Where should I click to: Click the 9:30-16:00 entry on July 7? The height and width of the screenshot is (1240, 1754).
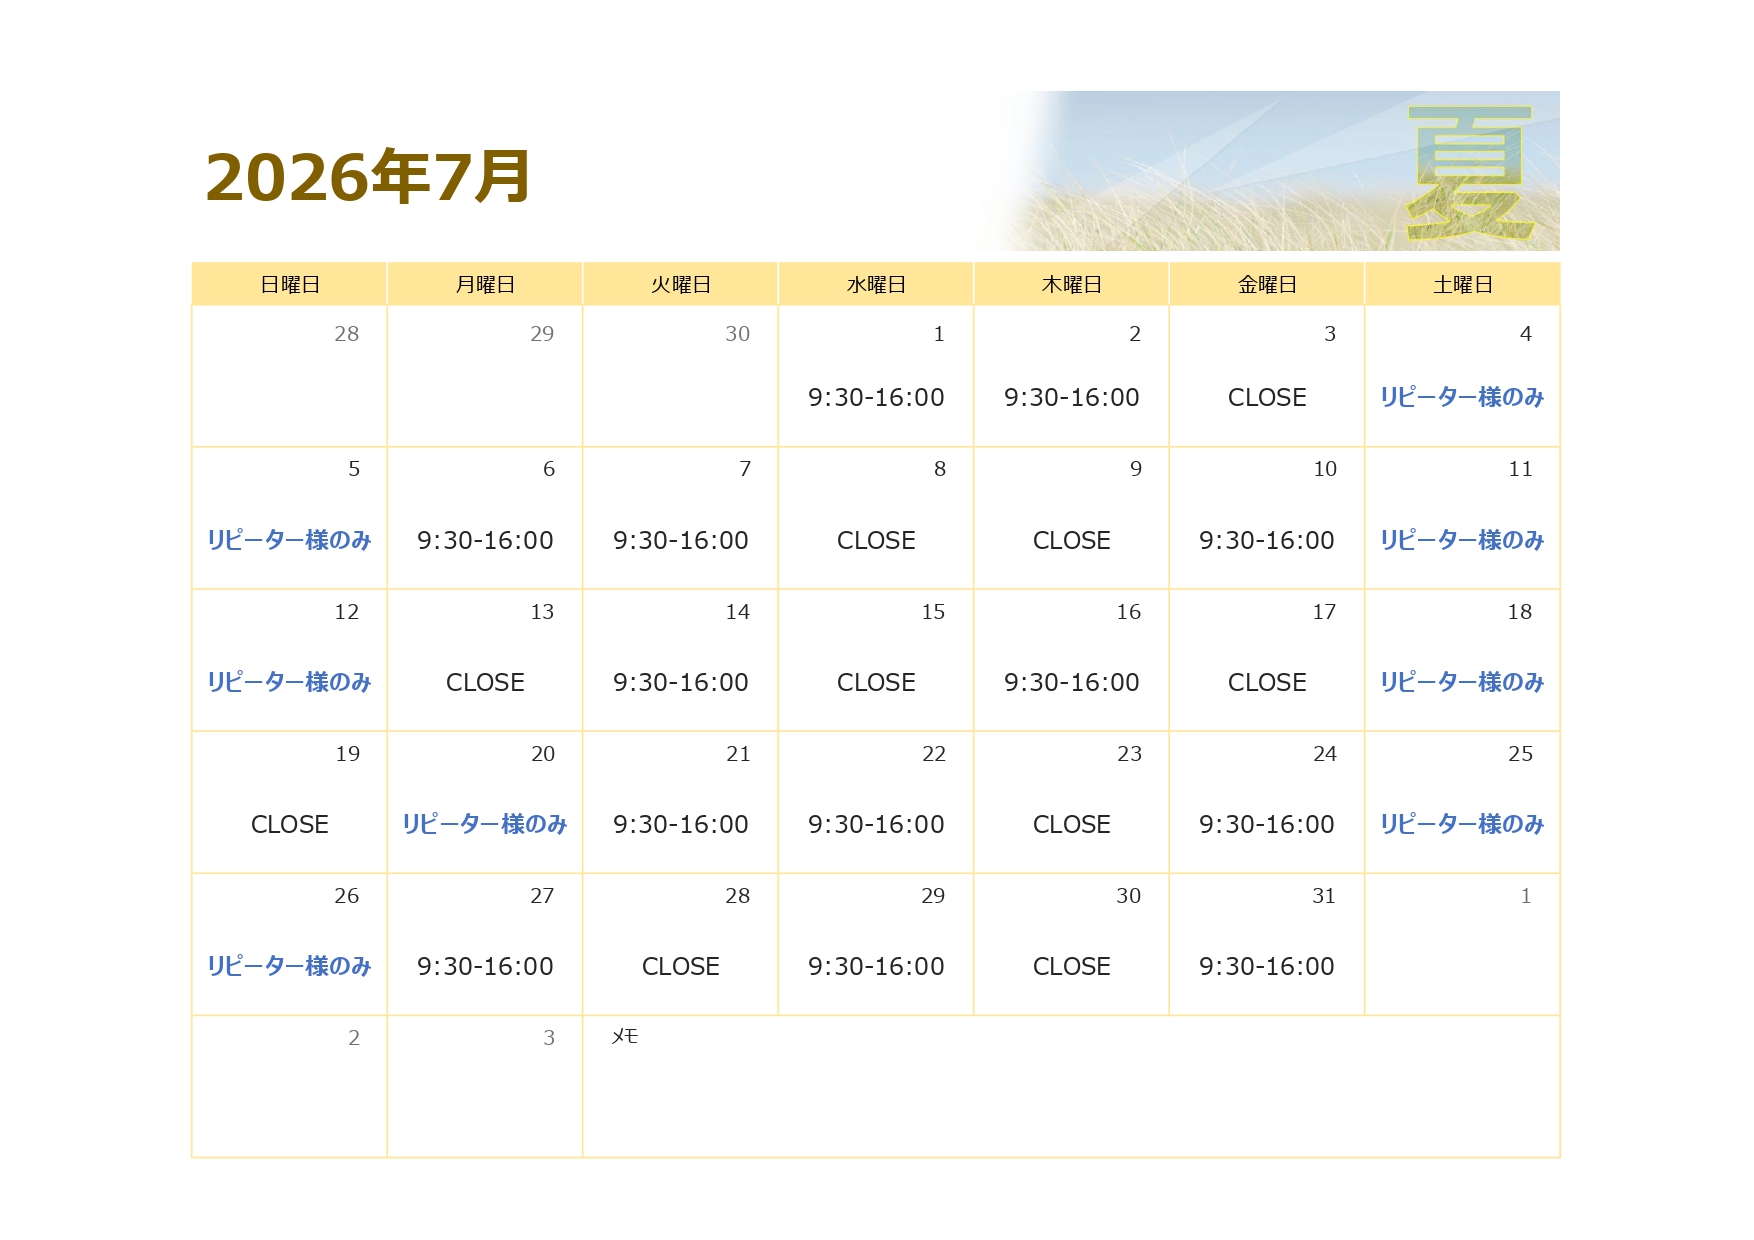[681, 541]
